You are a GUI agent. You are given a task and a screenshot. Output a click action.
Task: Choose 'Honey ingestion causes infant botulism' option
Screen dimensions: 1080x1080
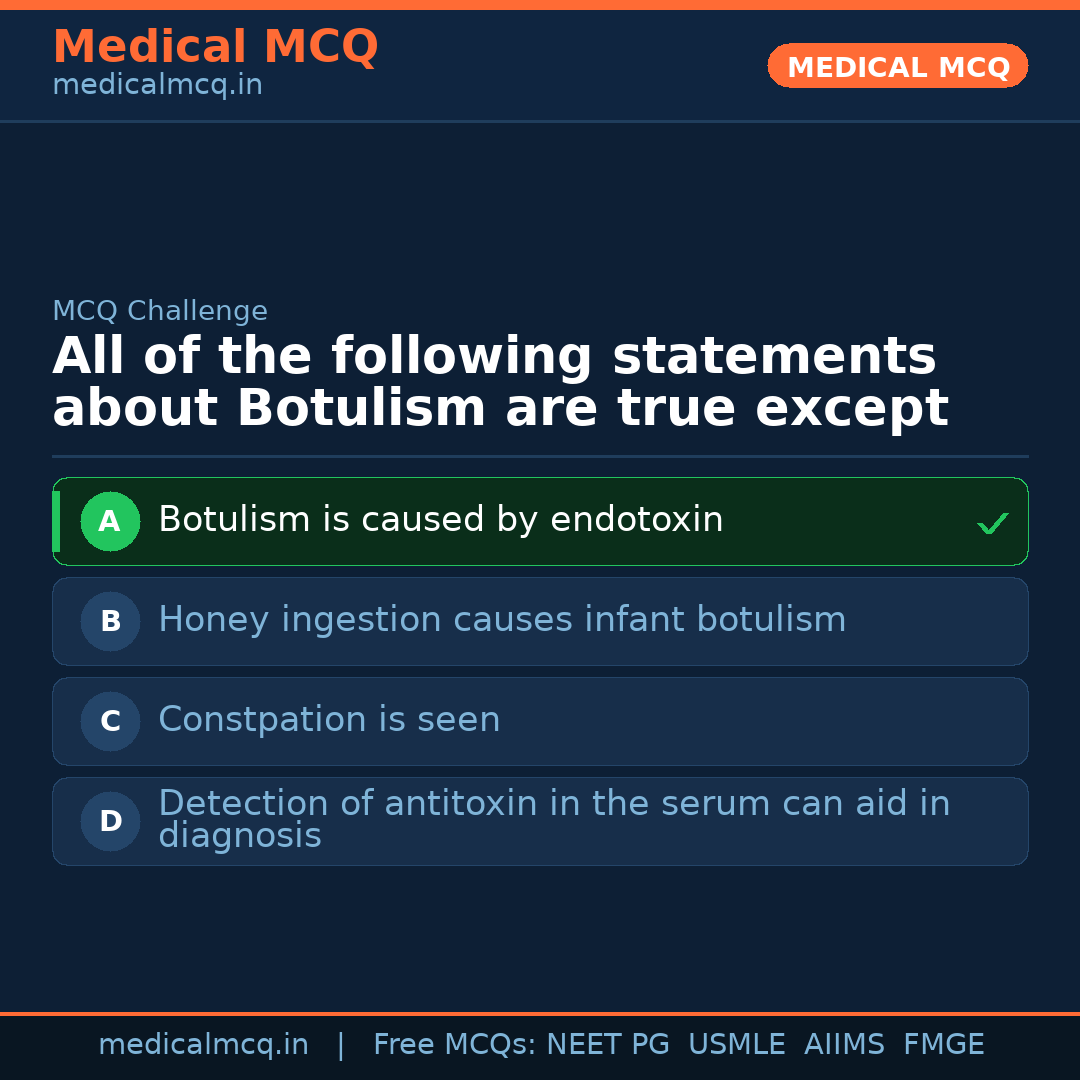tap(502, 620)
